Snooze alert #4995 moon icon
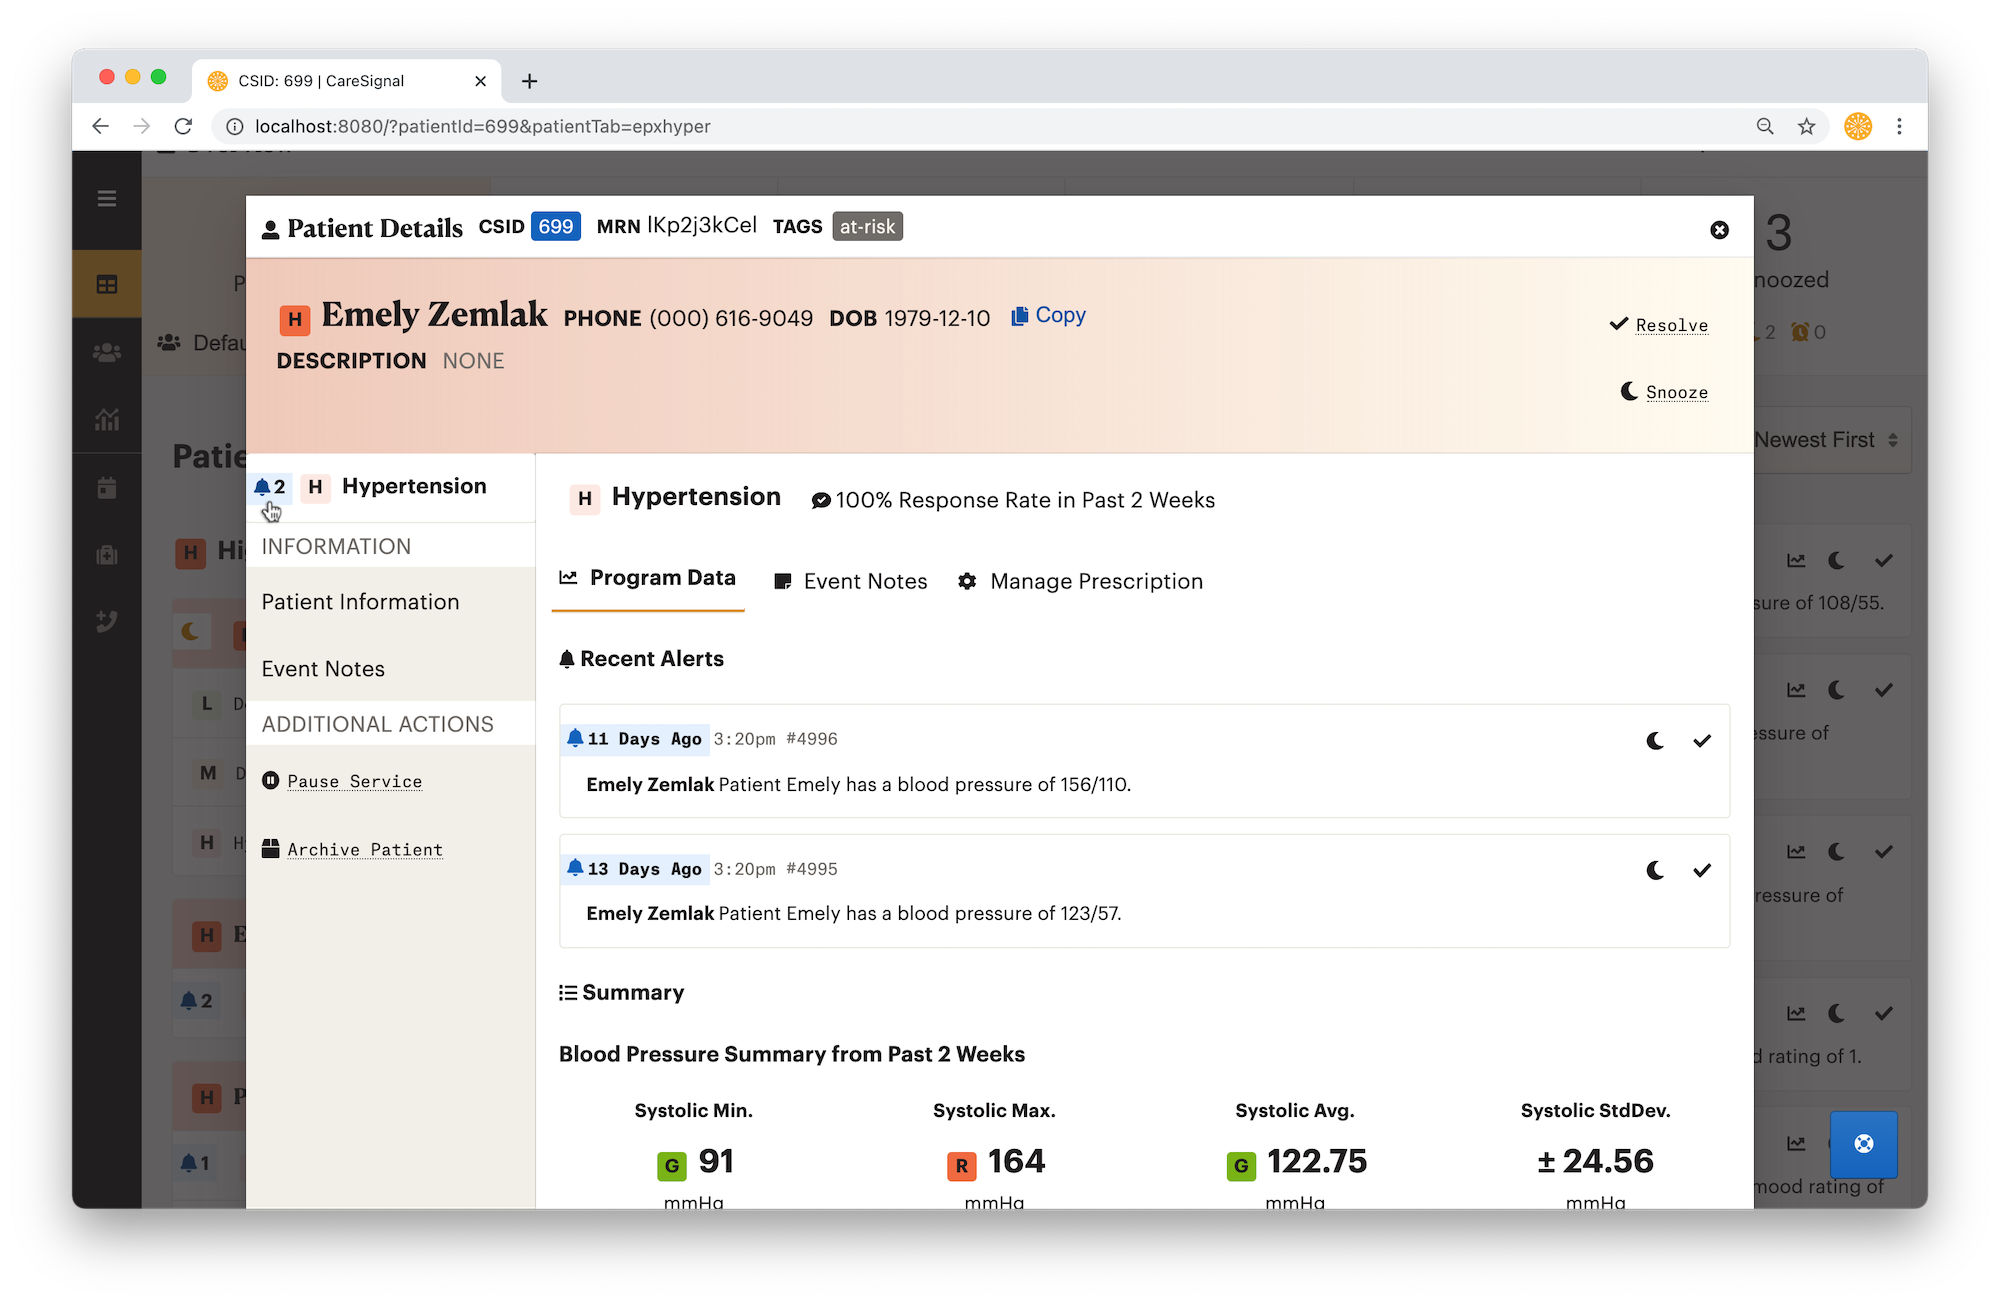The height and width of the screenshot is (1304, 2000). (x=1656, y=871)
